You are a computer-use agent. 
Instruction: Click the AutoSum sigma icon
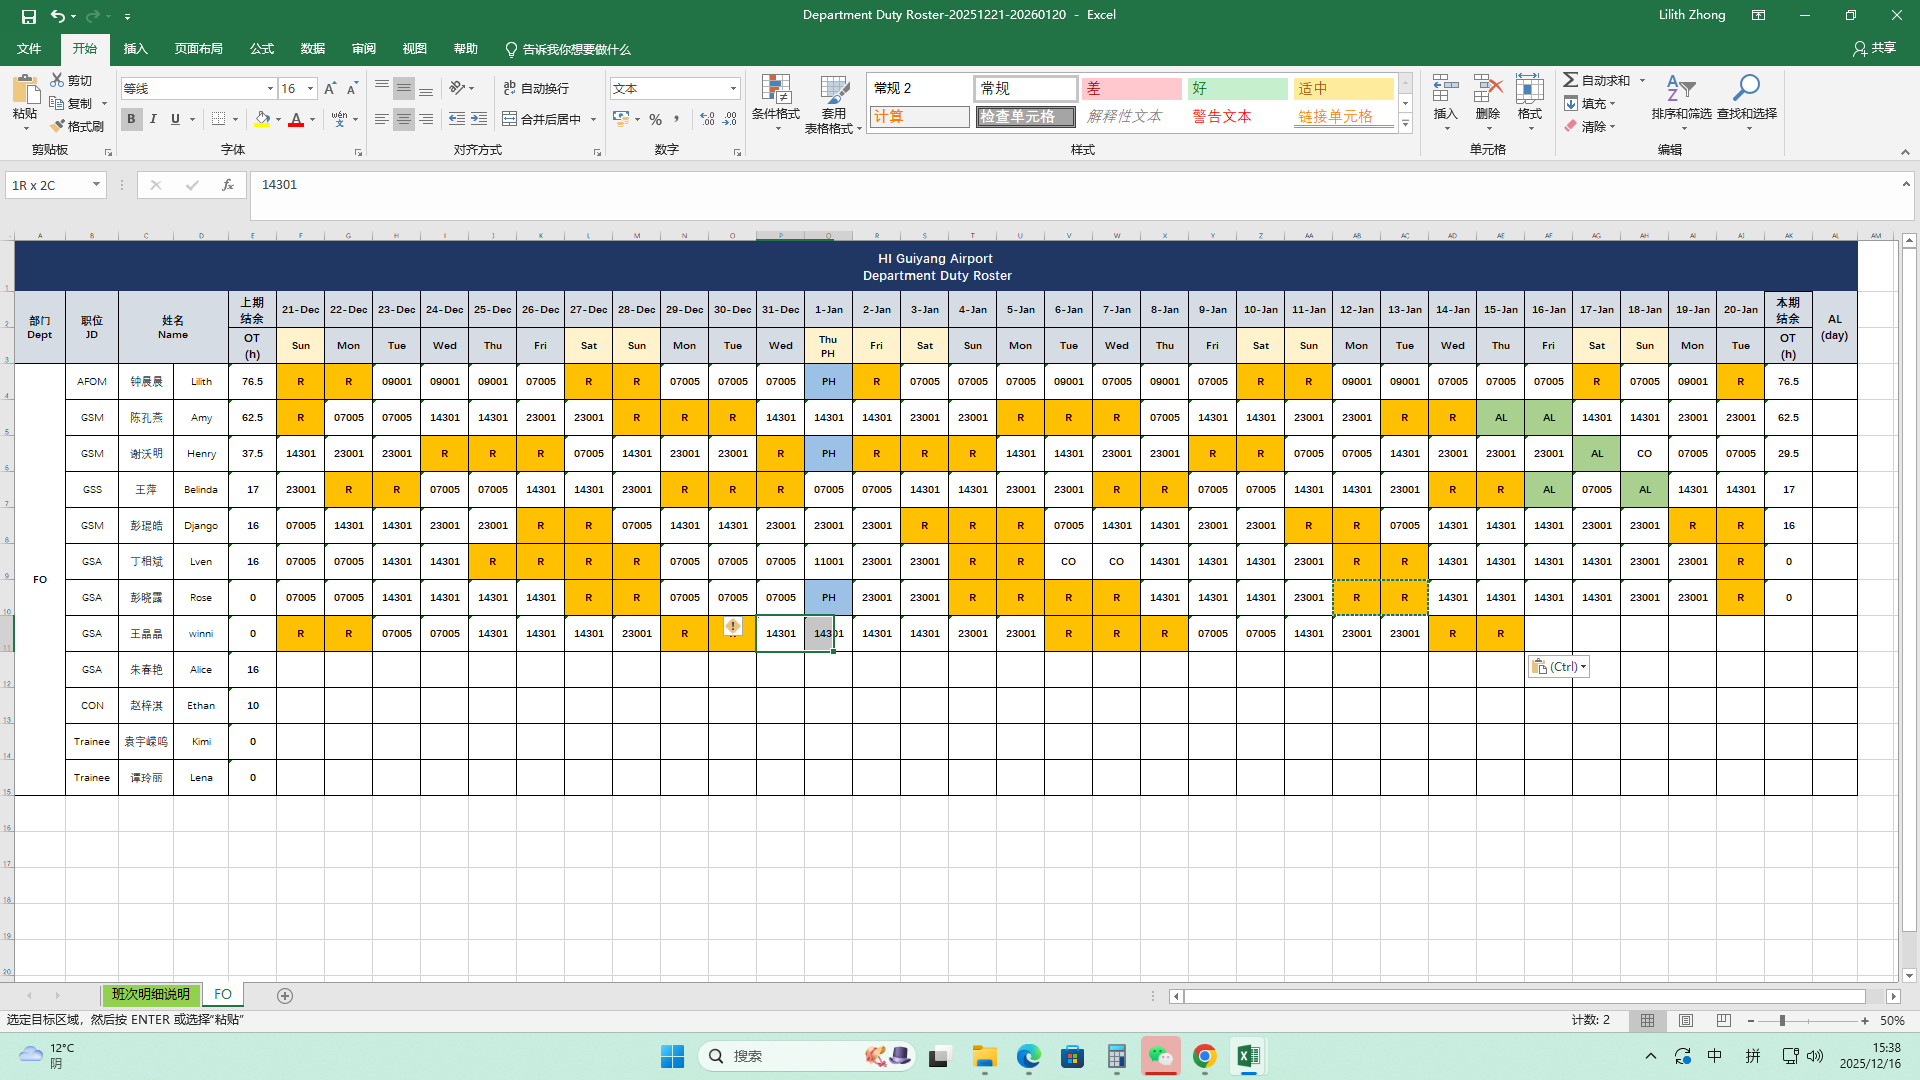click(x=1571, y=80)
